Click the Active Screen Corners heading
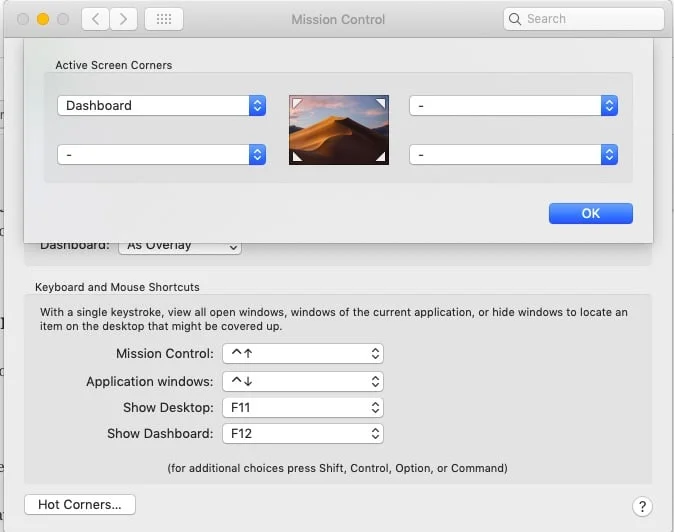The image size is (674, 532). (x=113, y=65)
